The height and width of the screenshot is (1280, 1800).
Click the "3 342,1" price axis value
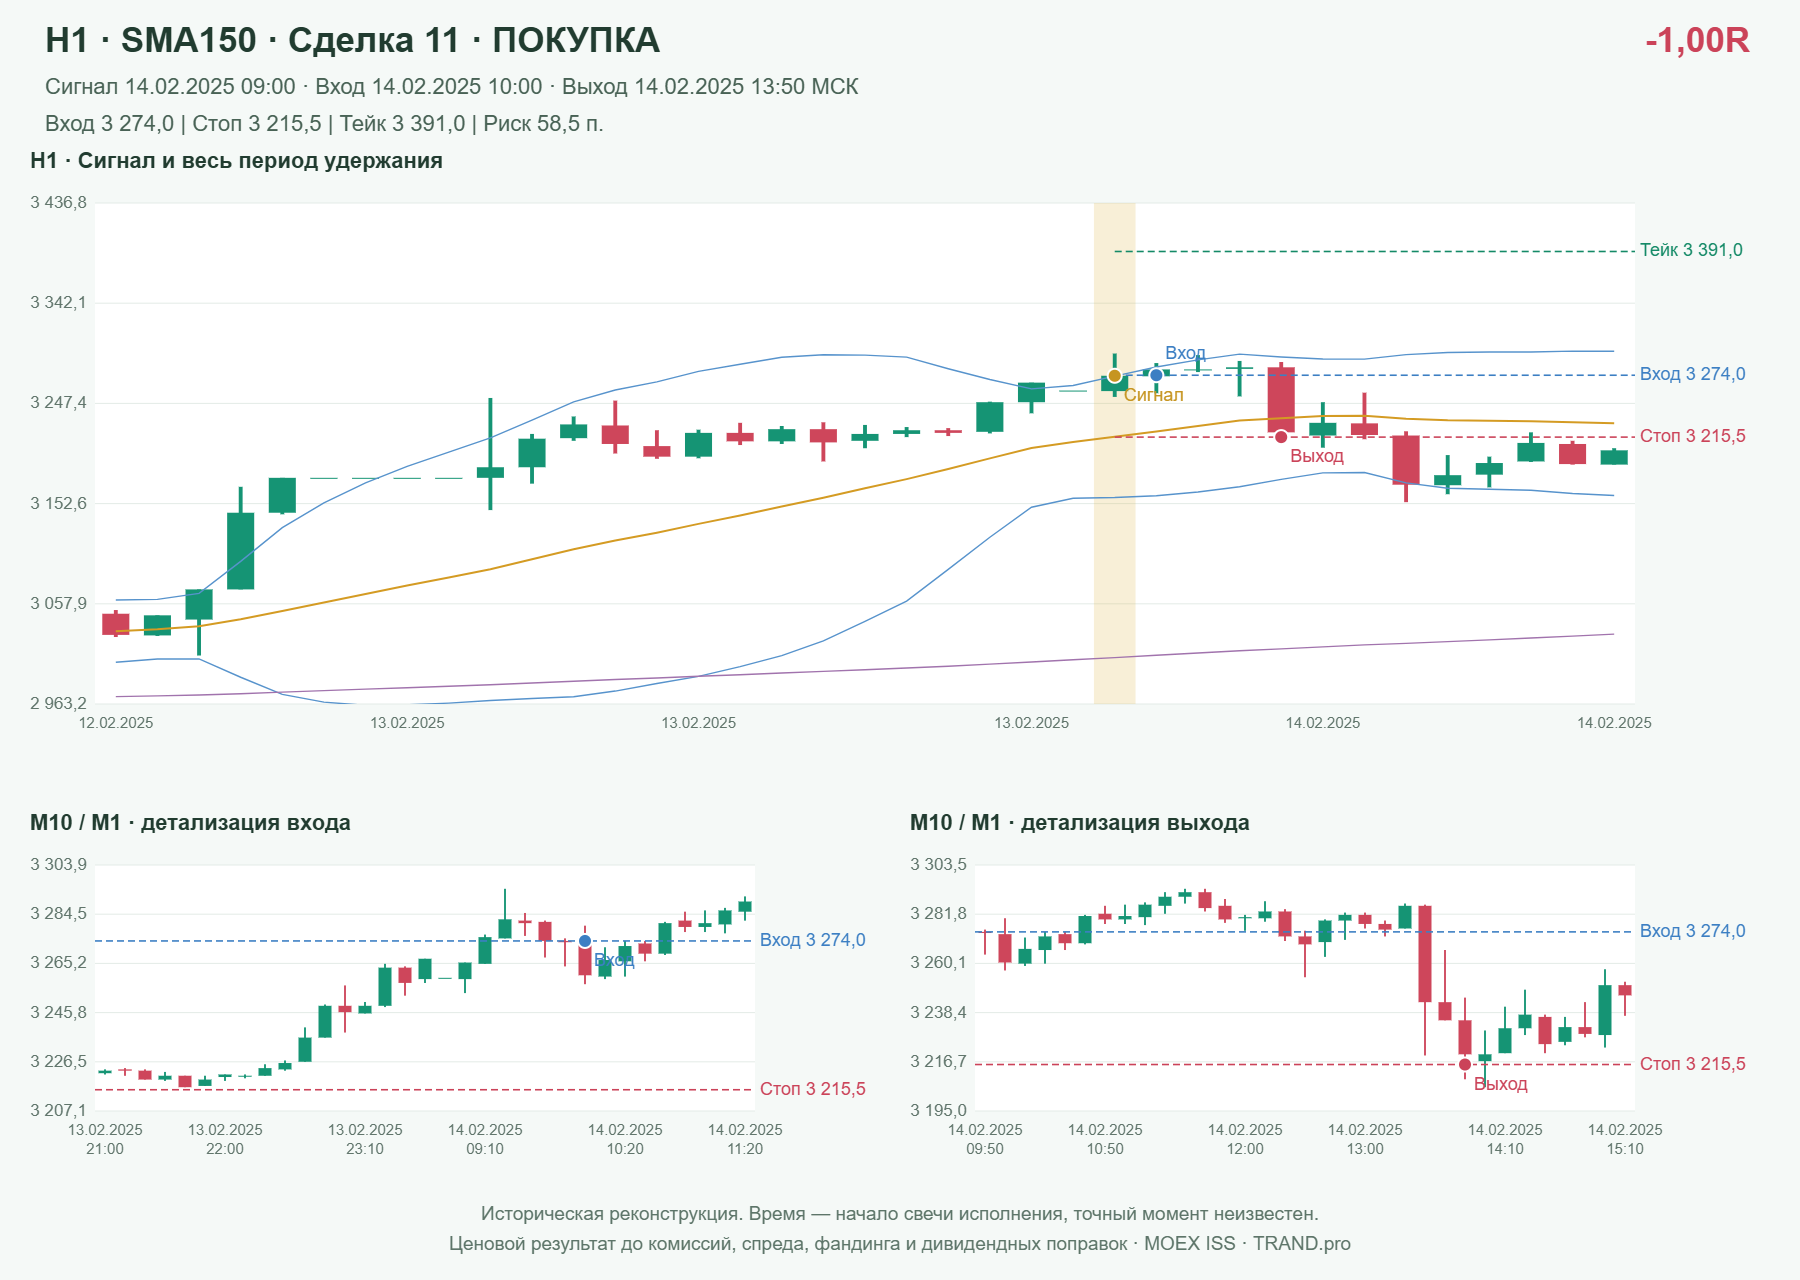coord(58,303)
